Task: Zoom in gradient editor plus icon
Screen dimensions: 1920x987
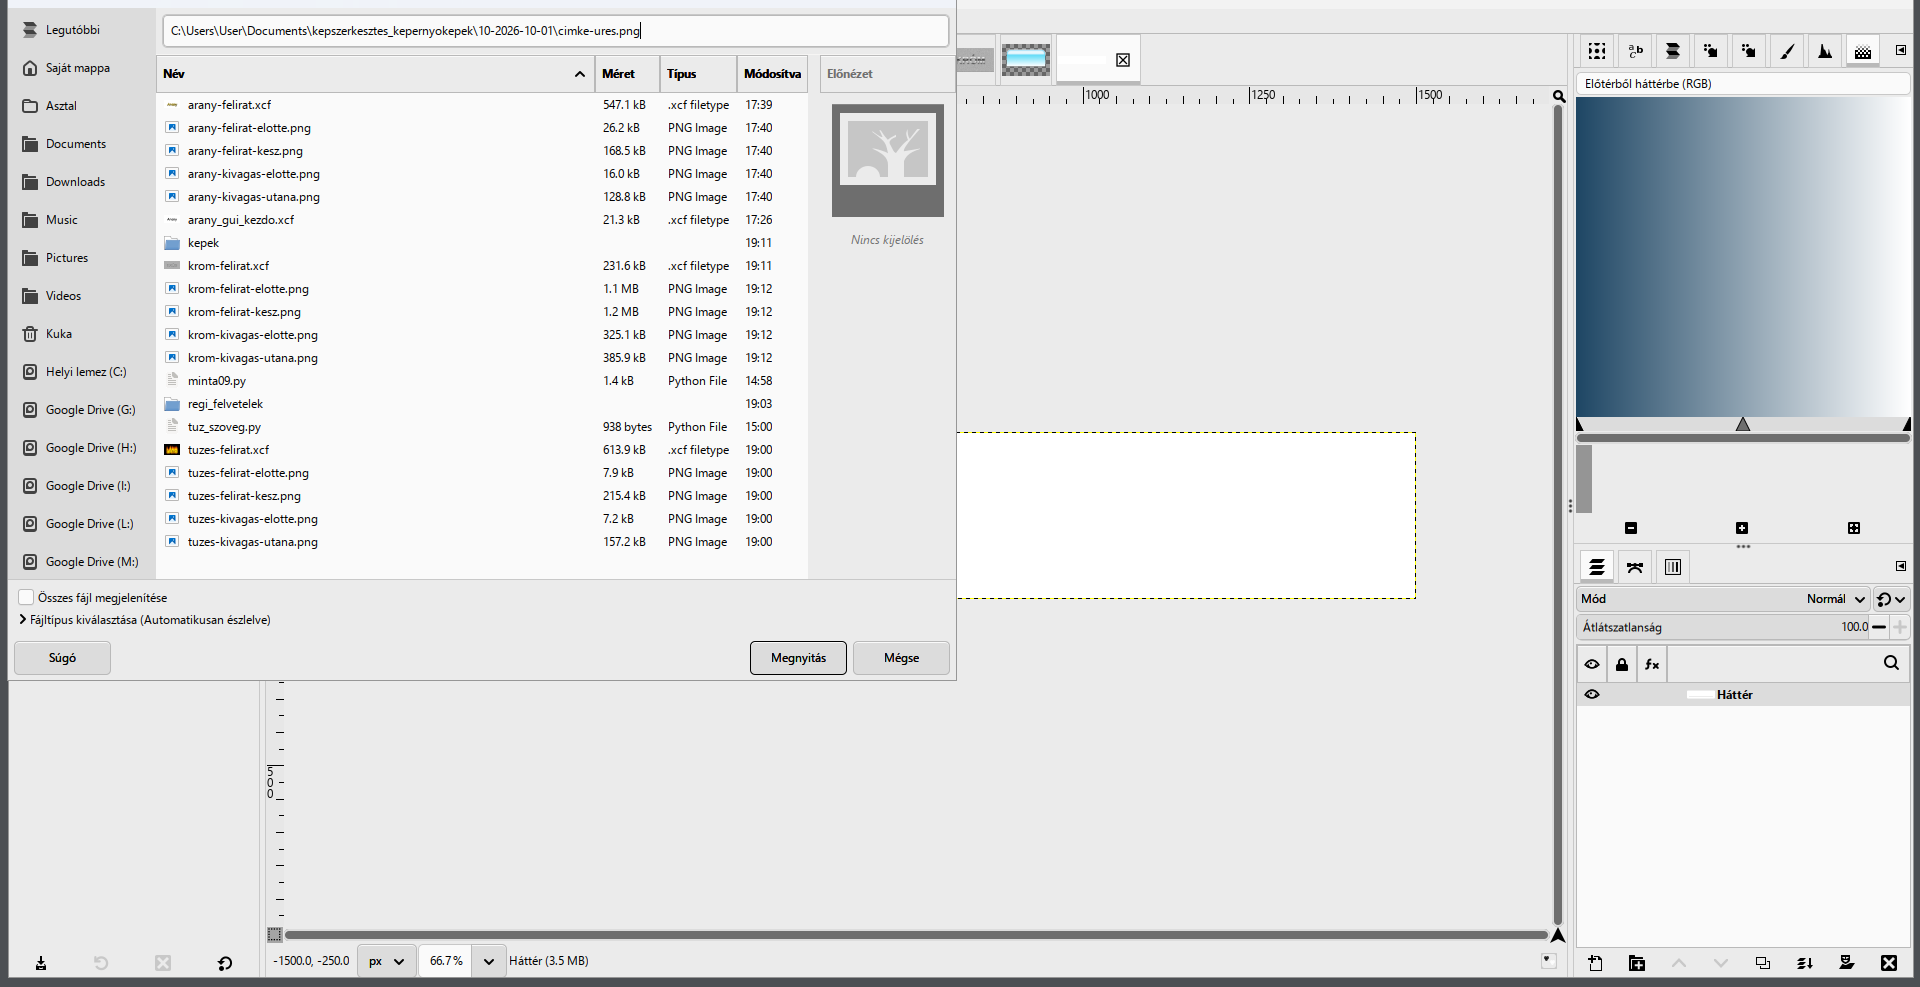Action: (1742, 528)
